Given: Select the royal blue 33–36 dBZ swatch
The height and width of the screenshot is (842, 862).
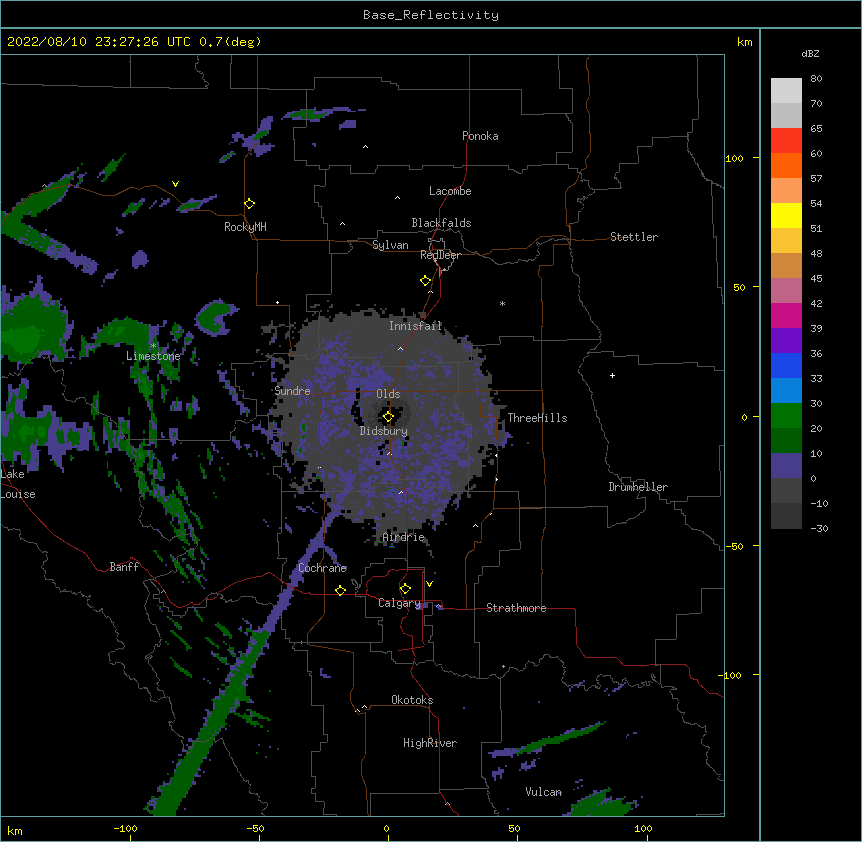Looking at the screenshot, I should (x=786, y=365).
